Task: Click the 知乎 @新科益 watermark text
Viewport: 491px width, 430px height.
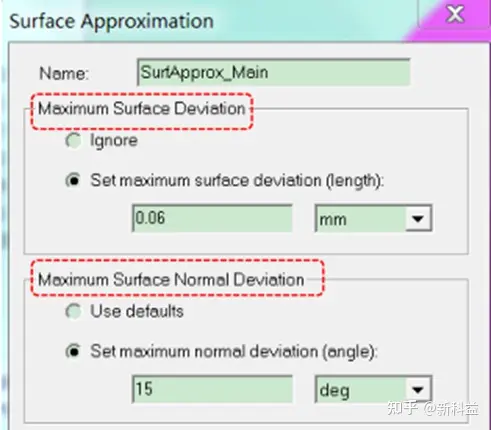Action: pyautogui.click(x=433, y=408)
